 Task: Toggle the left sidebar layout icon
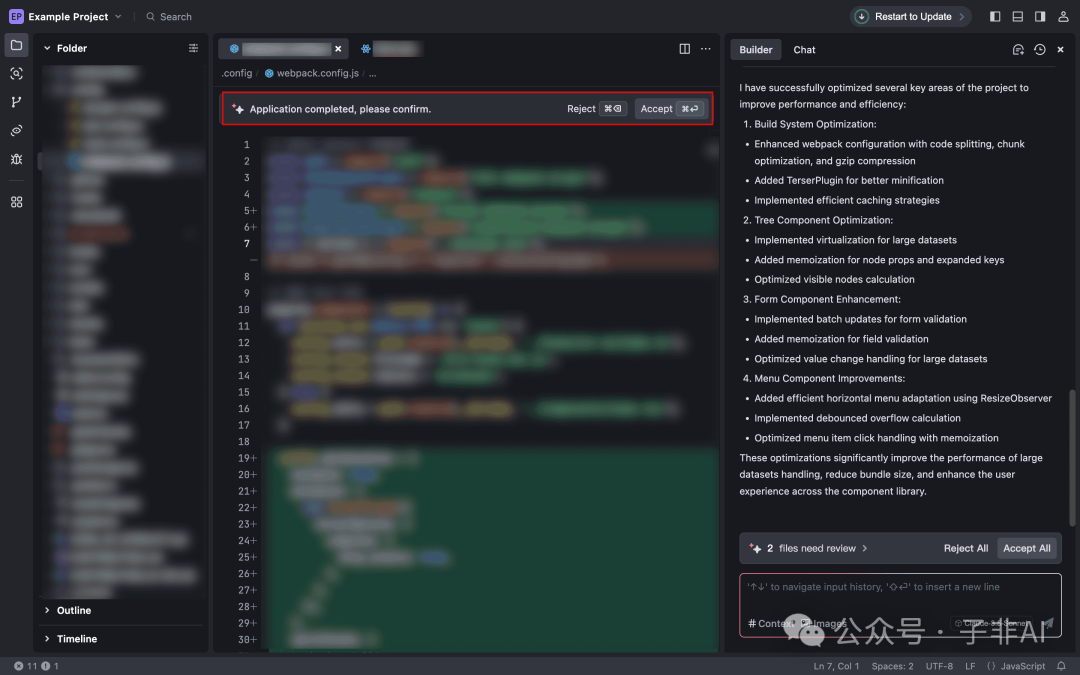pos(995,17)
